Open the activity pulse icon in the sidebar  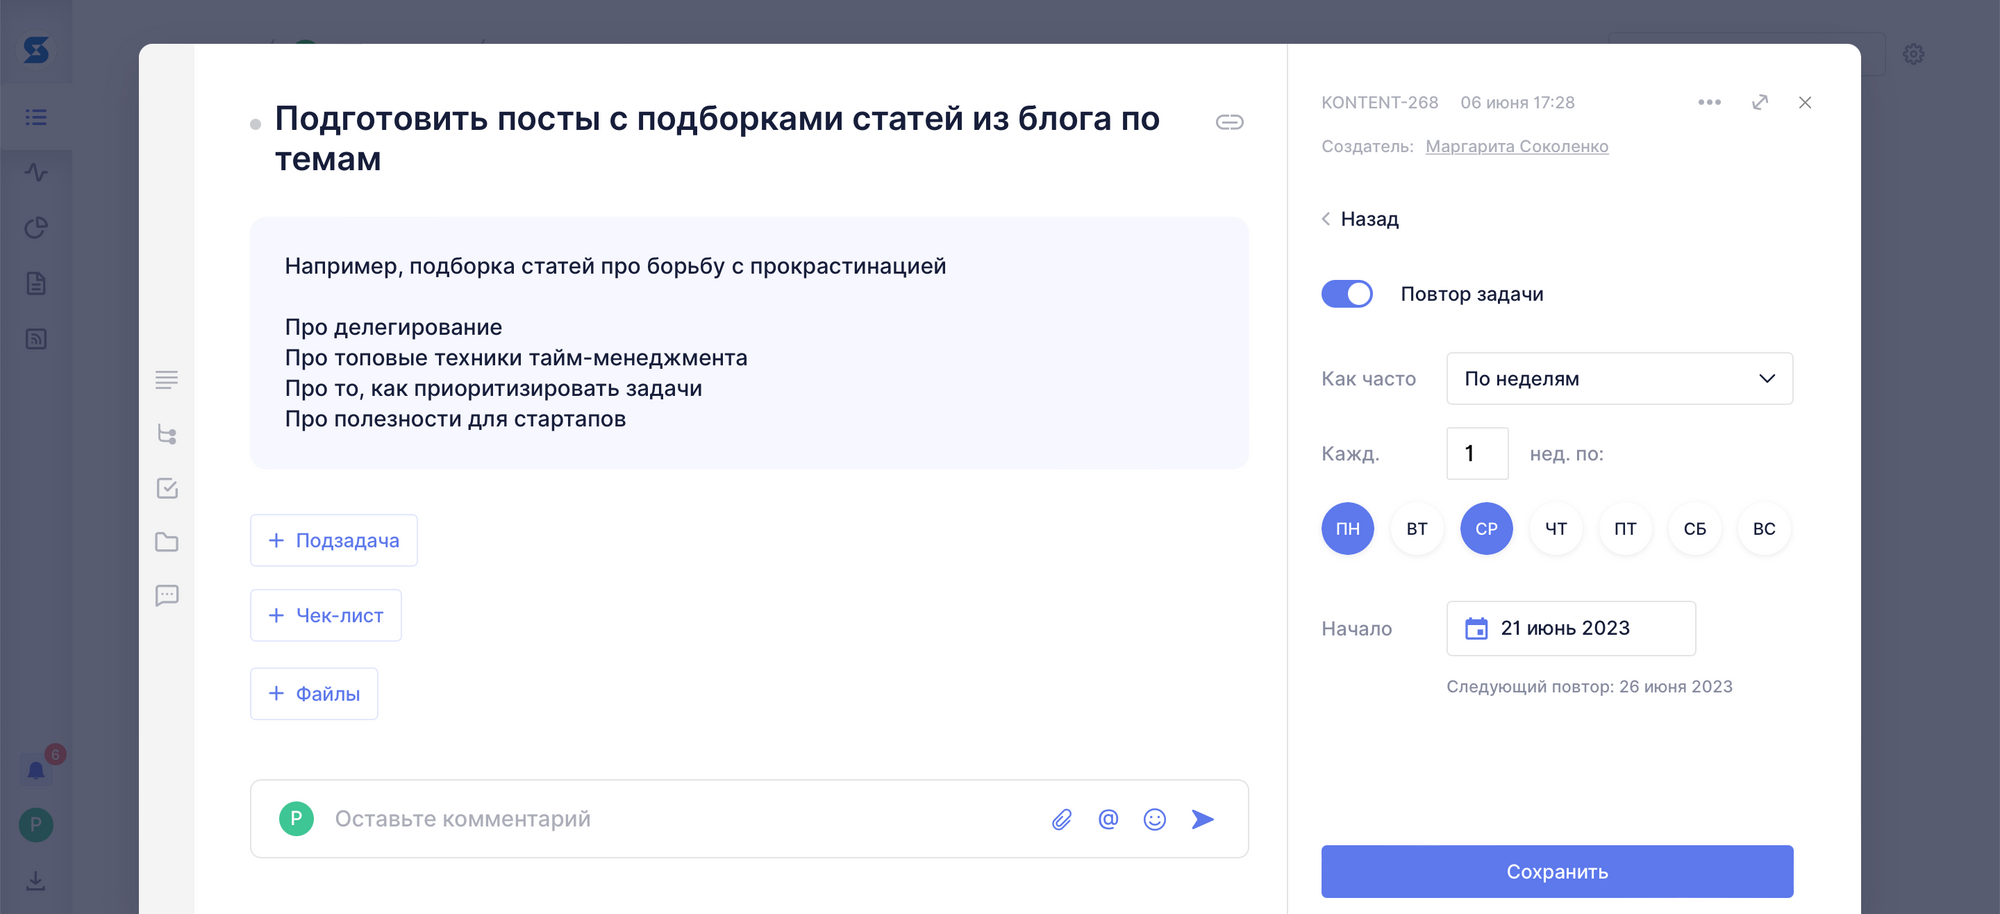tap(36, 172)
